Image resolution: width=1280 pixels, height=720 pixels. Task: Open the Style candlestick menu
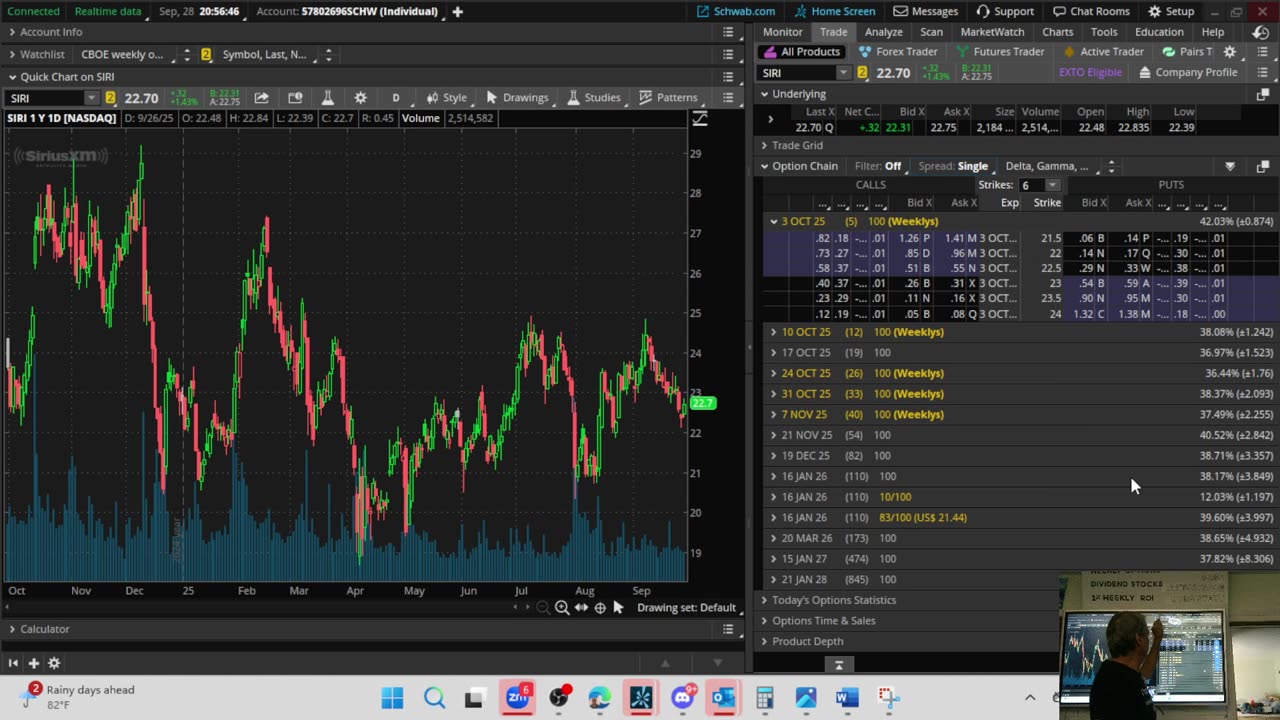(446, 98)
